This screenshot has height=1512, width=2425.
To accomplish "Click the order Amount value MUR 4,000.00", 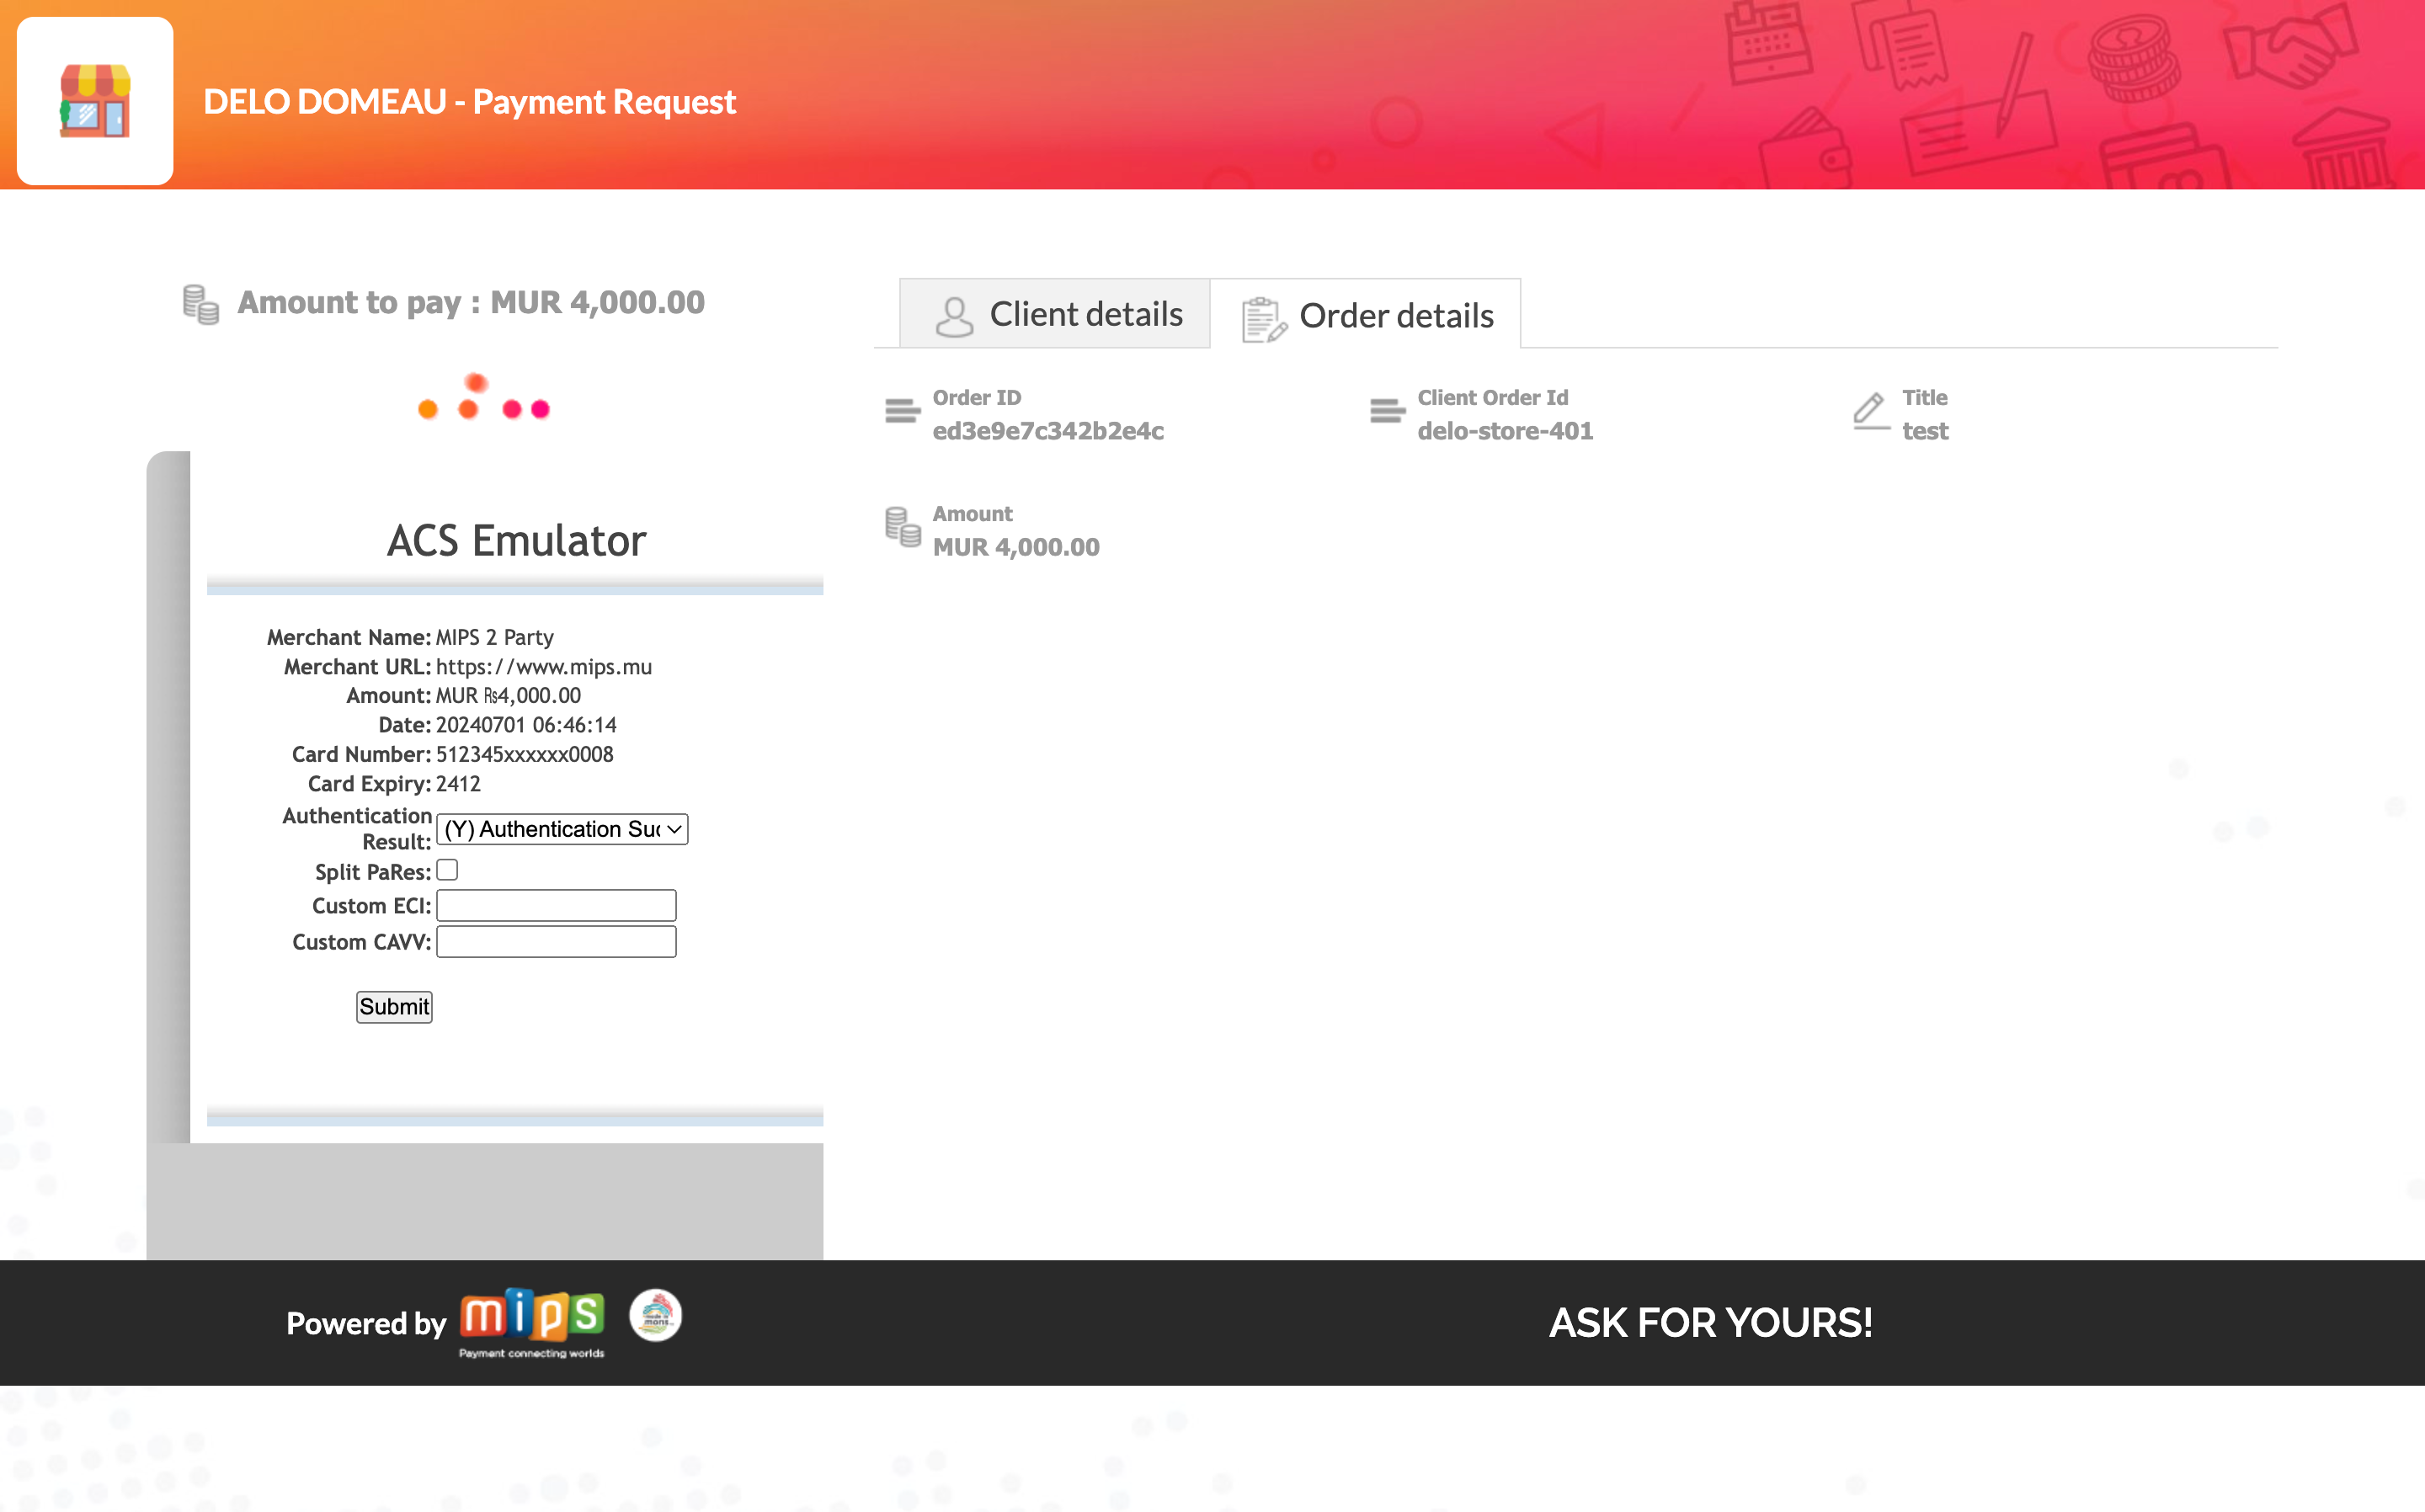I will [x=1016, y=547].
